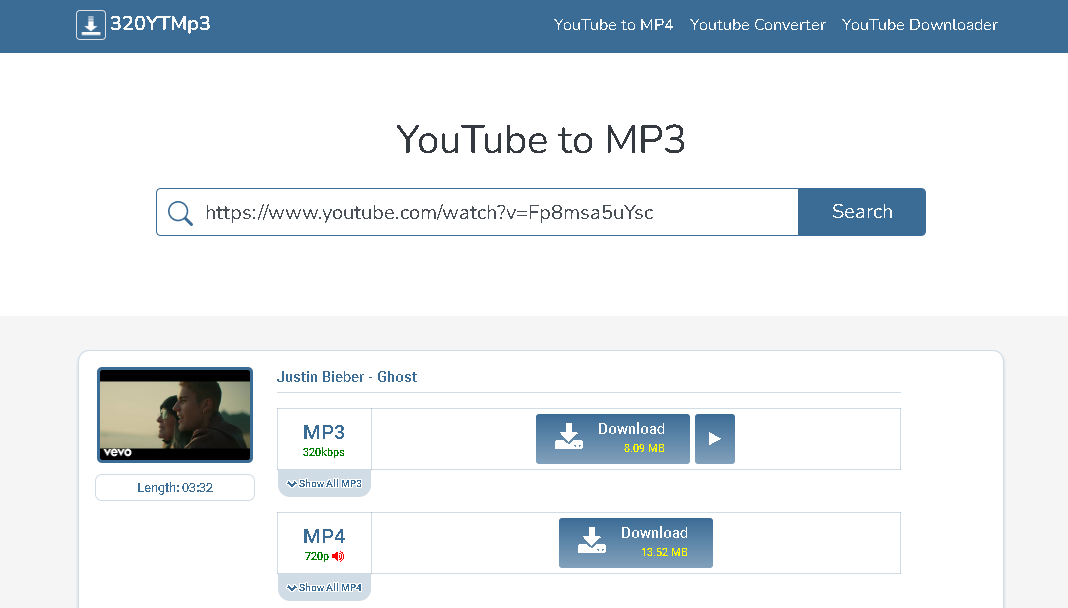Expand Show All MP4 options

pos(324,588)
